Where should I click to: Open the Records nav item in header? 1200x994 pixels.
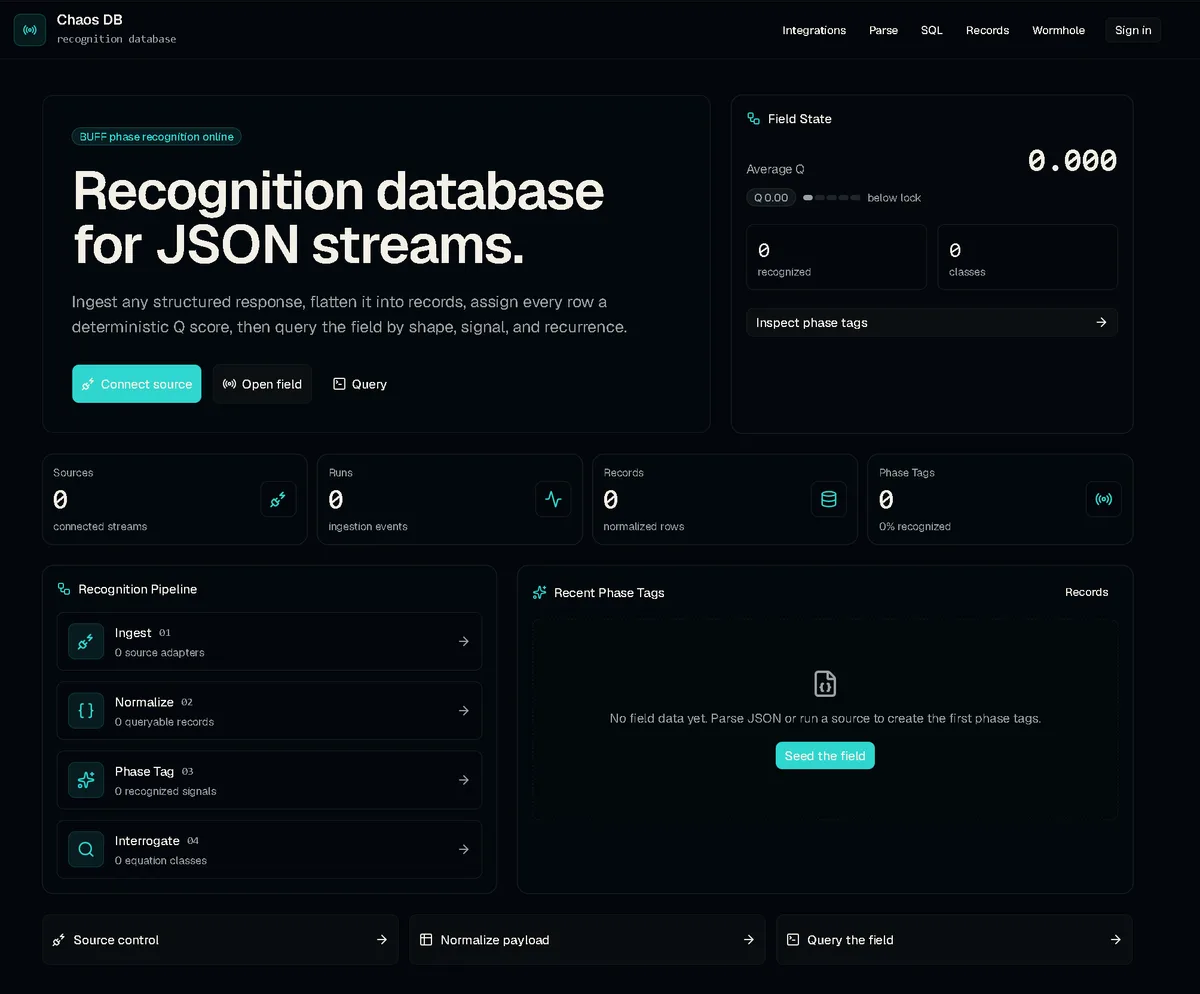click(x=987, y=30)
